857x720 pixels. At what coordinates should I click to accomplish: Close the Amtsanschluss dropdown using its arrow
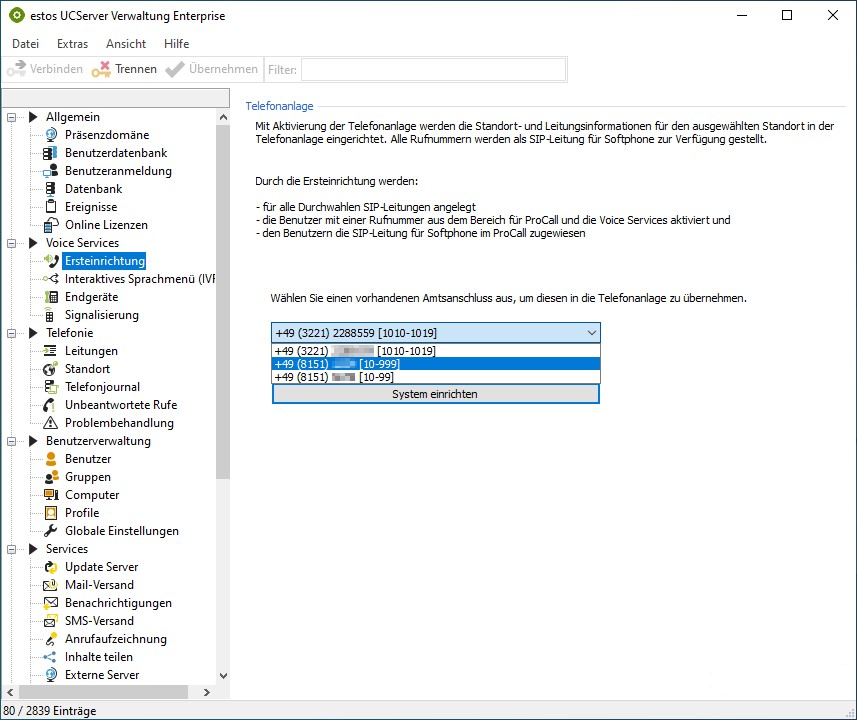pyautogui.click(x=589, y=333)
